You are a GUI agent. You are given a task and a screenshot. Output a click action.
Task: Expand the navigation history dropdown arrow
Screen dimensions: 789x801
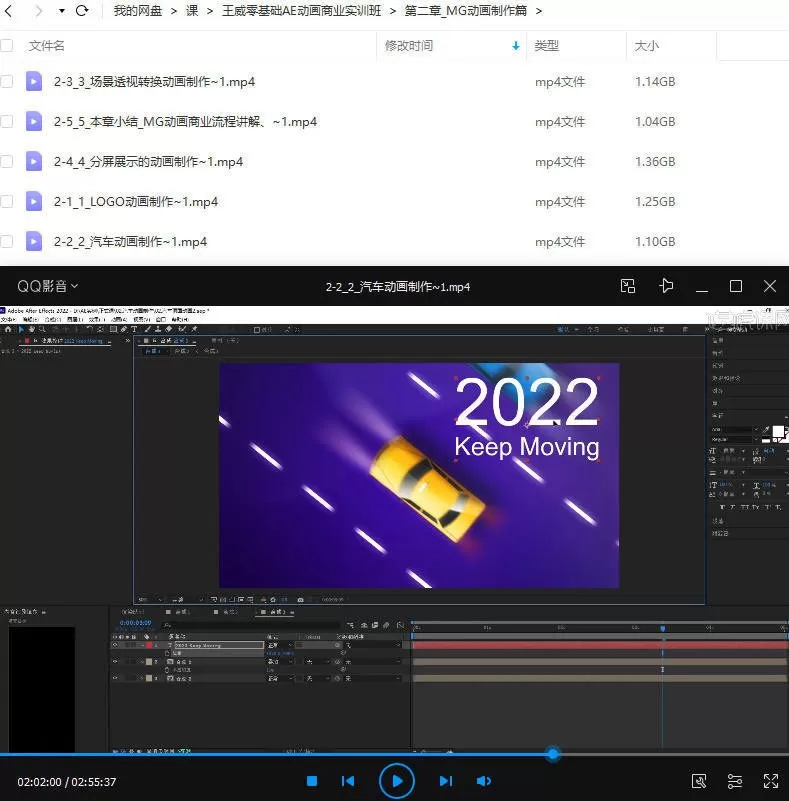[61, 11]
